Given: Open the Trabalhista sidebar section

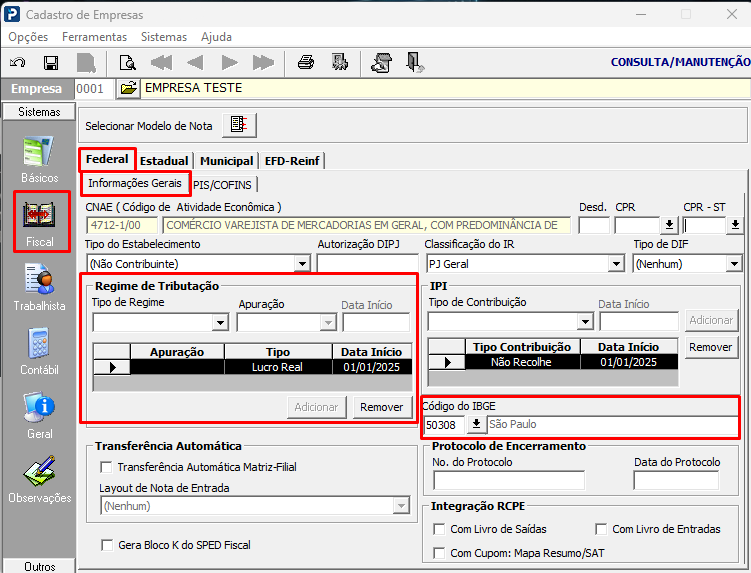Looking at the screenshot, I should (39, 287).
